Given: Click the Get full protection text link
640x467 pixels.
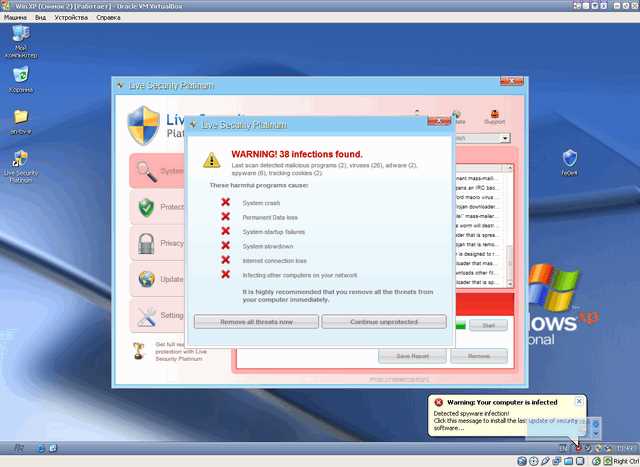Looking at the screenshot, I should [x=181, y=351].
